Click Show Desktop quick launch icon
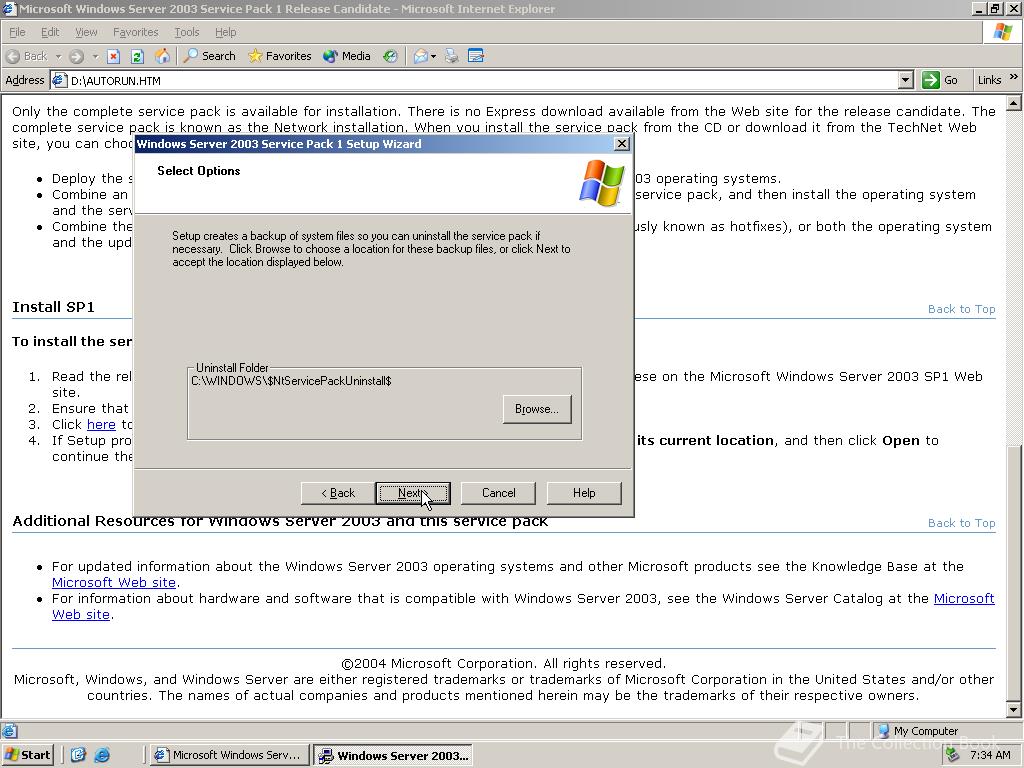The width and height of the screenshot is (1024, 768). coord(78,755)
